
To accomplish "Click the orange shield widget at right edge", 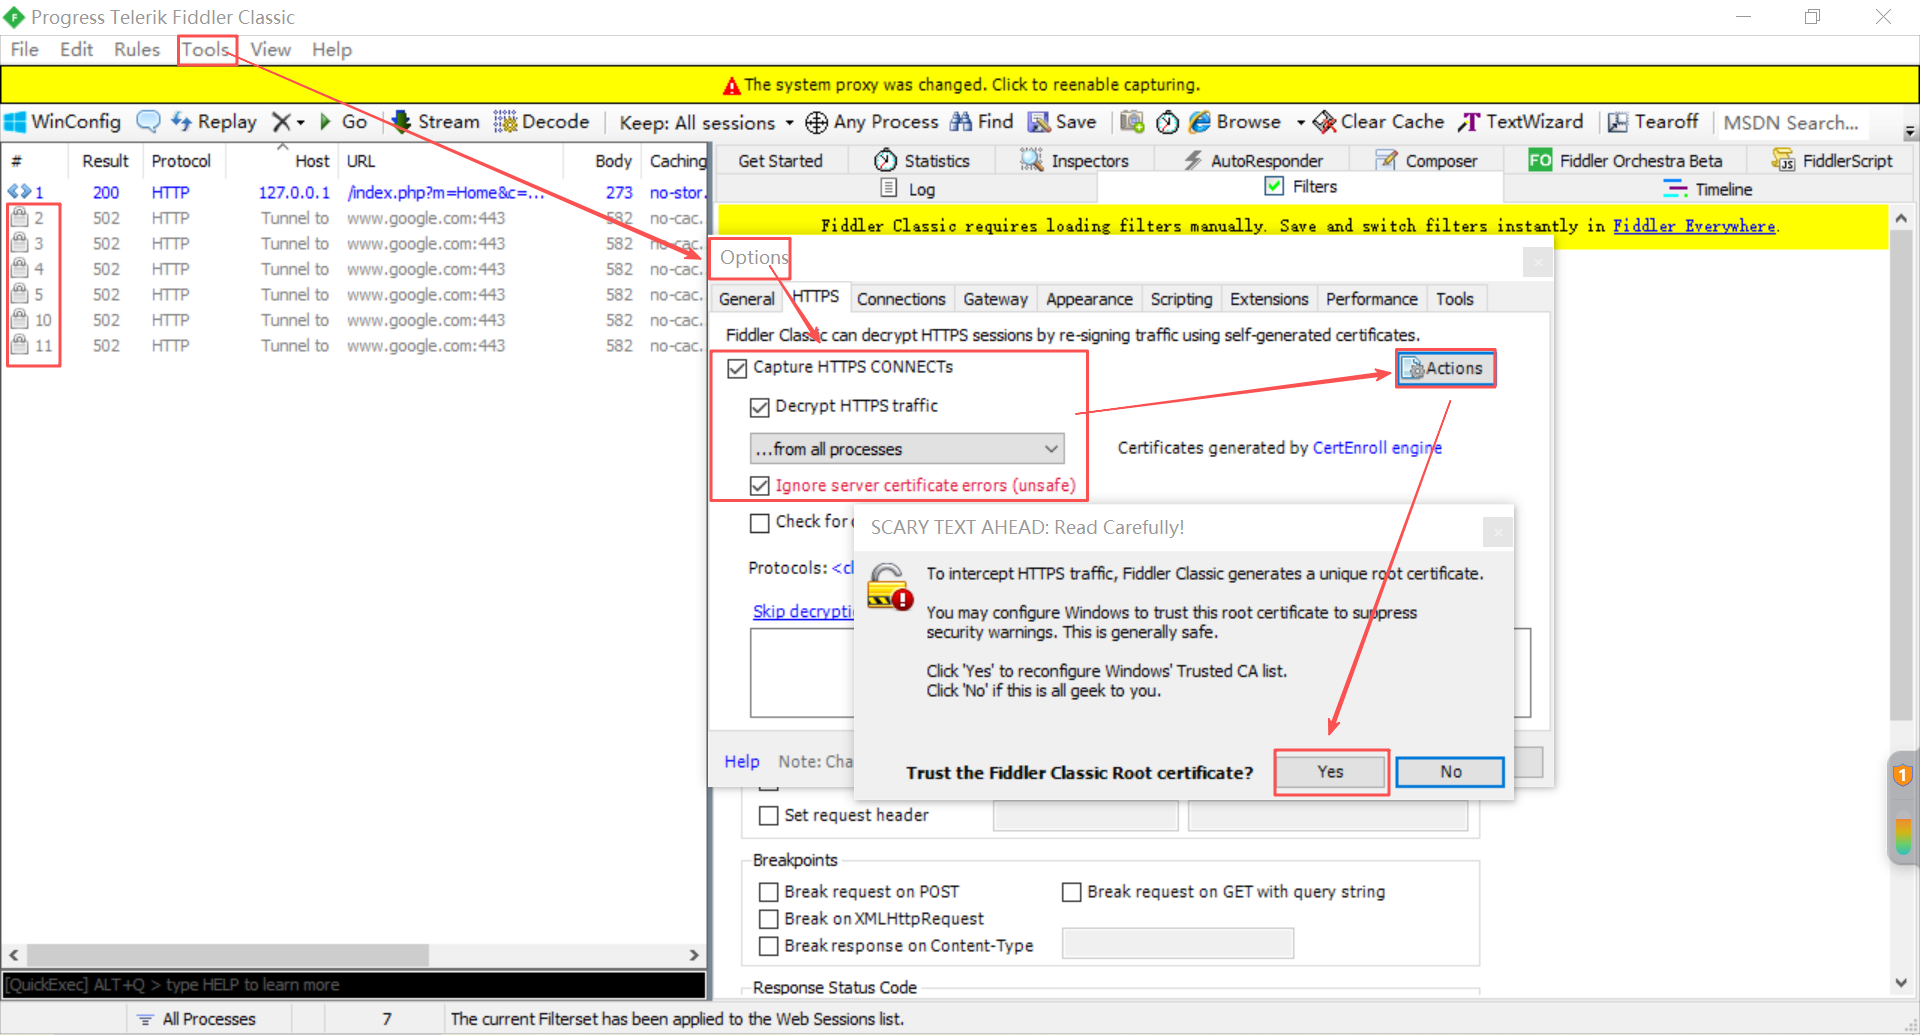I will (1902, 775).
